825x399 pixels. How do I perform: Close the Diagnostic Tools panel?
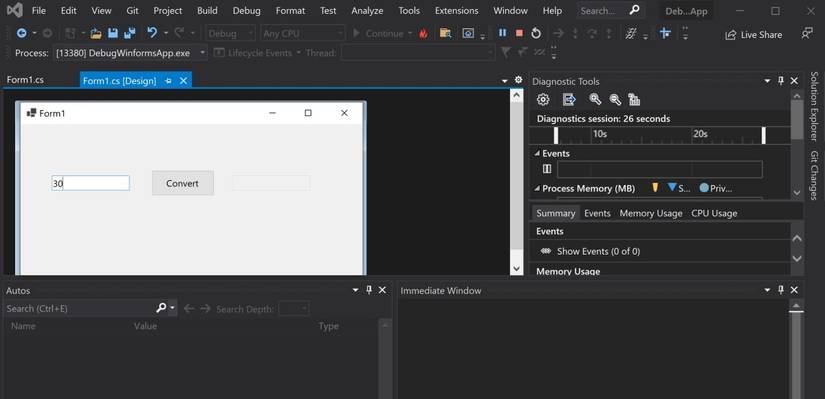coord(794,81)
